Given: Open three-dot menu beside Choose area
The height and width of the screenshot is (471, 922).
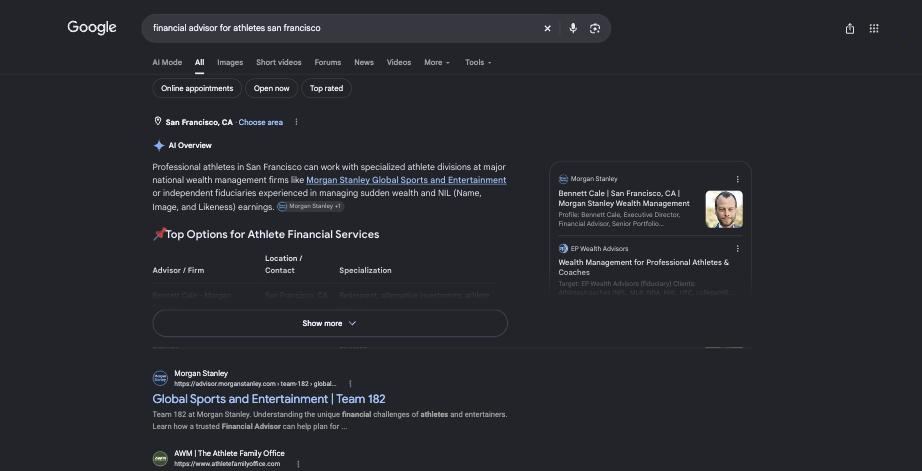Looking at the screenshot, I should (x=296, y=122).
